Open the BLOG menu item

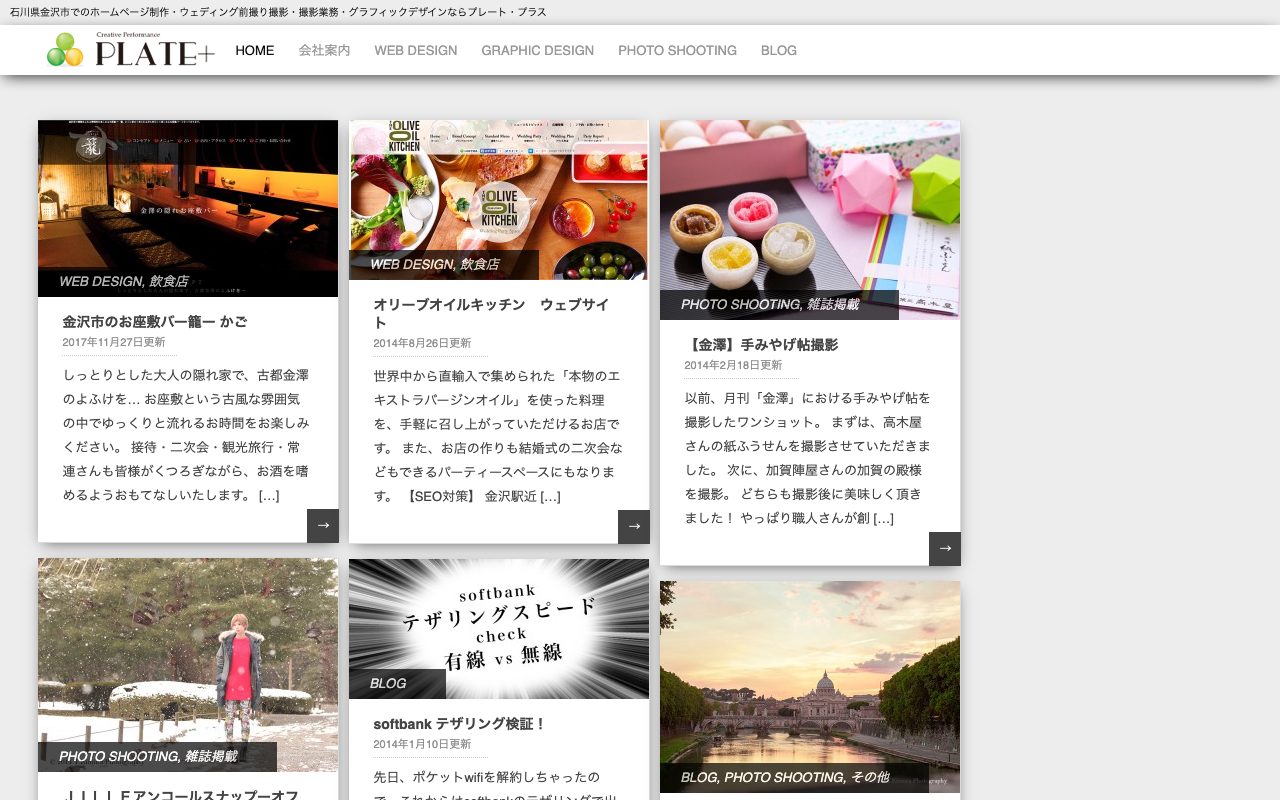[779, 50]
